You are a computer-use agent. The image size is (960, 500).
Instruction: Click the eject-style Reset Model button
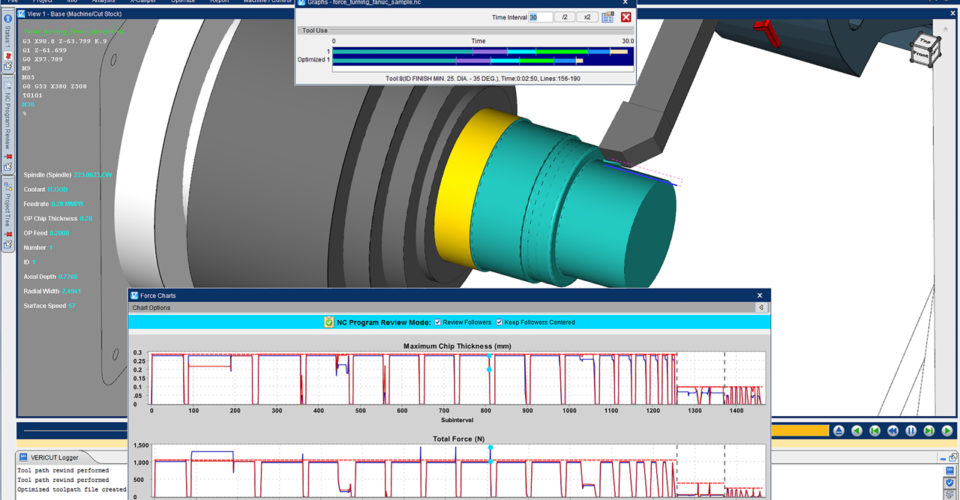[x=839, y=431]
